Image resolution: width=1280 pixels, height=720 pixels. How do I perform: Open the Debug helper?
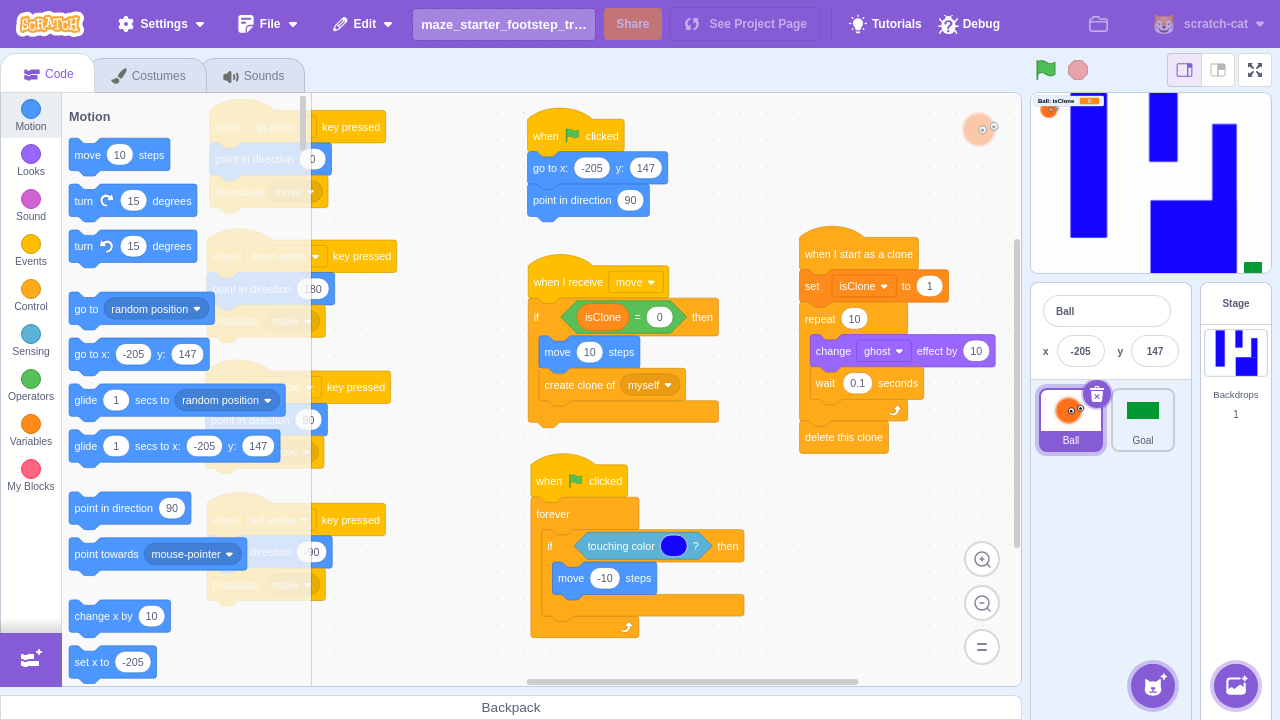point(969,24)
